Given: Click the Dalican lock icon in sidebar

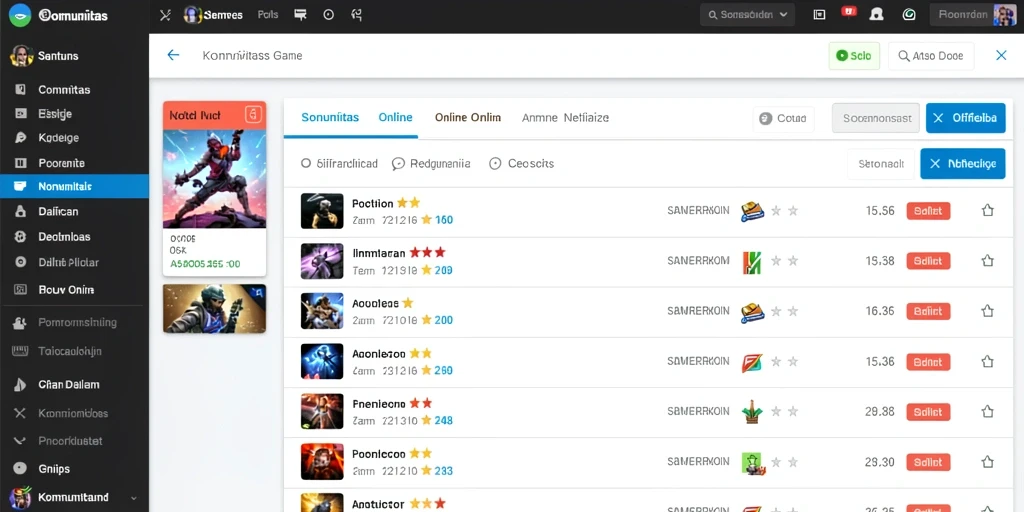Looking at the screenshot, I should coord(20,212).
